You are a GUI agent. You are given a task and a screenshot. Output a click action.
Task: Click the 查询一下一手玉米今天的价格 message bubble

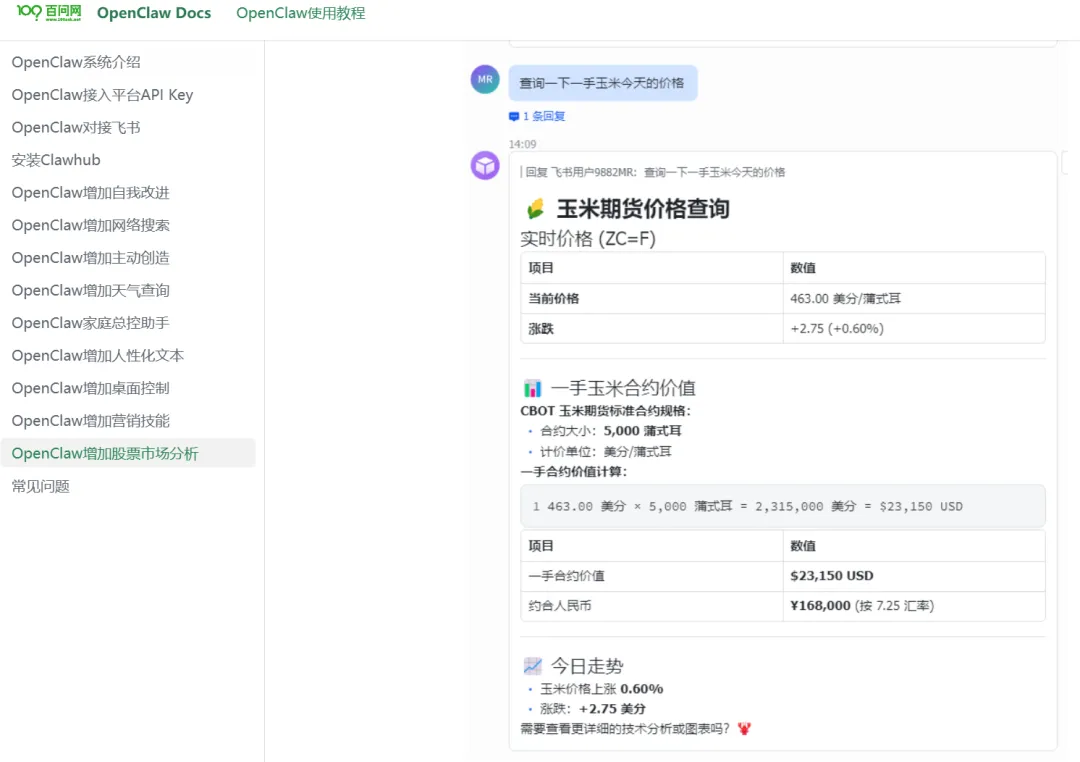[x=603, y=83]
